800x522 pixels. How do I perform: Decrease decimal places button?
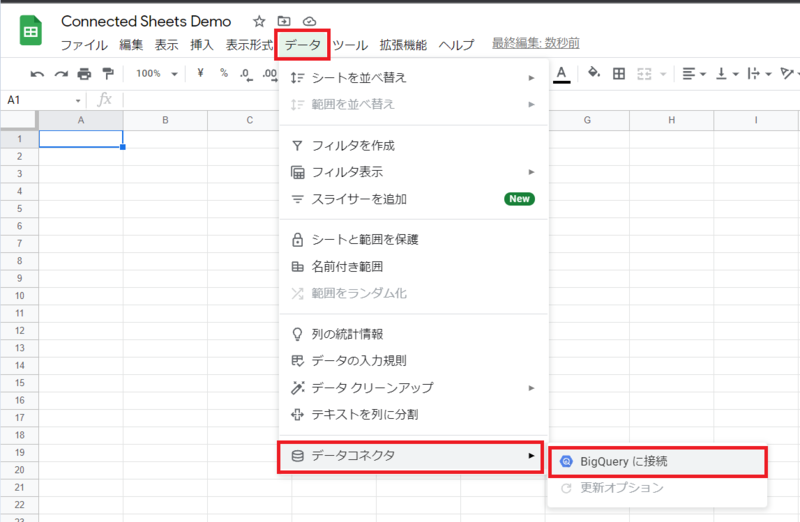[x=246, y=74]
